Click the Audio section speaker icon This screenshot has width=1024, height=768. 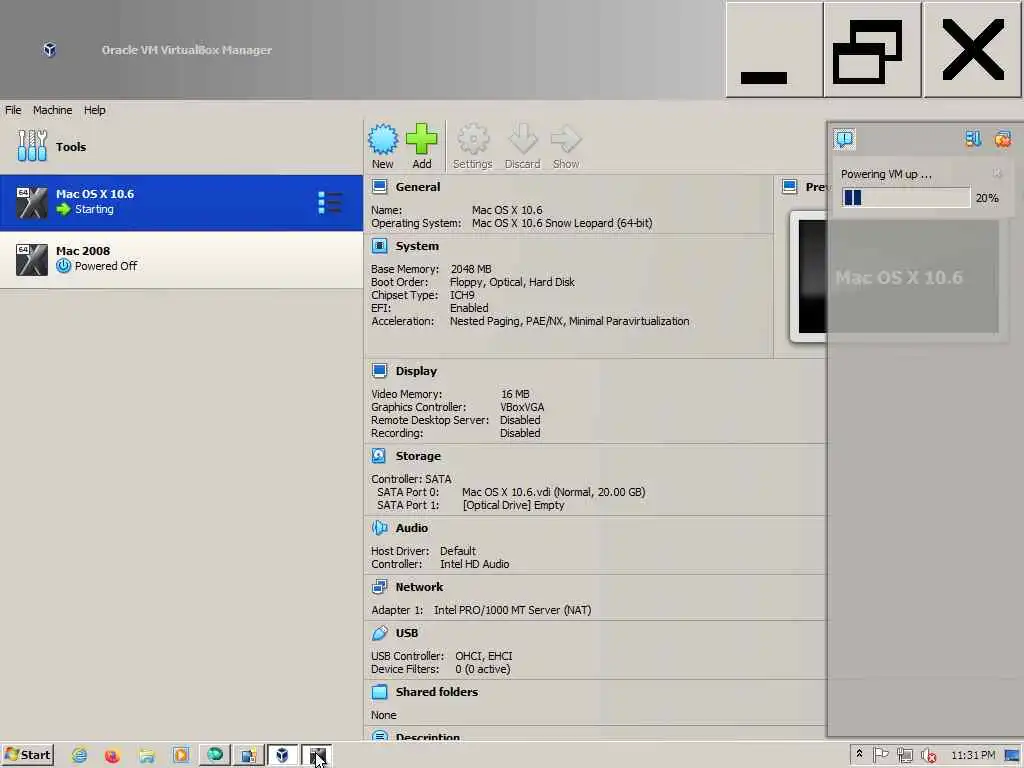pyautogui.click(x=379, y=528)
